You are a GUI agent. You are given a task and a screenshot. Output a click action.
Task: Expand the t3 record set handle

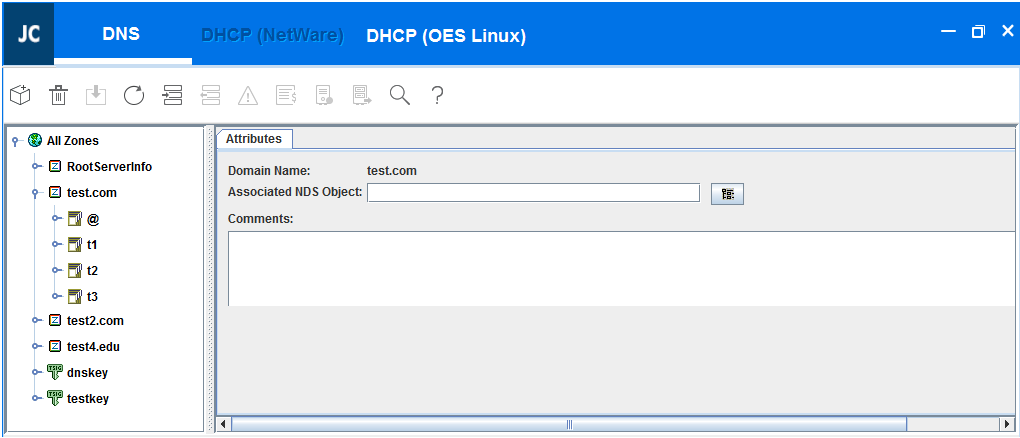tap(57, 296)
